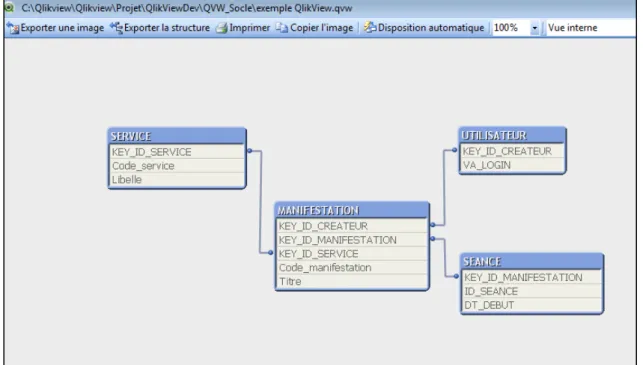Select the UTILISATEUR table header
Image resolution: width=643 pixels, height=365 pixels.
[512, 135]
